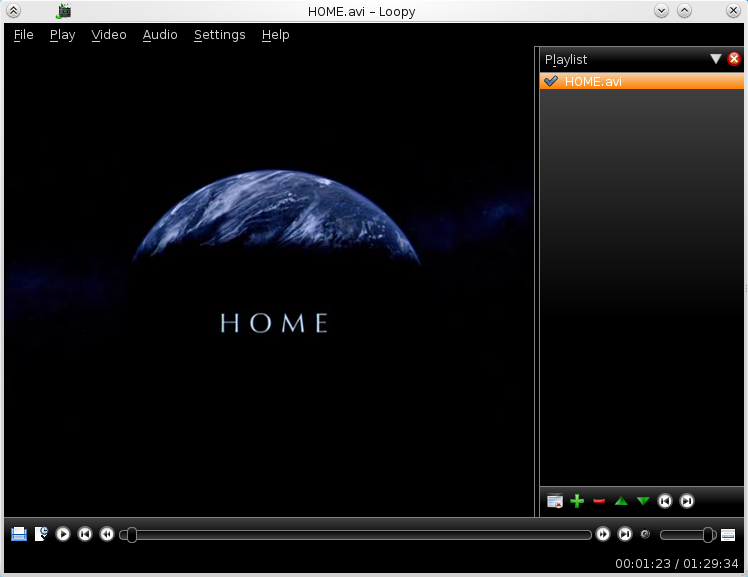Click the video display showing HOME title

pyautogui.click(x=269, y=281)
